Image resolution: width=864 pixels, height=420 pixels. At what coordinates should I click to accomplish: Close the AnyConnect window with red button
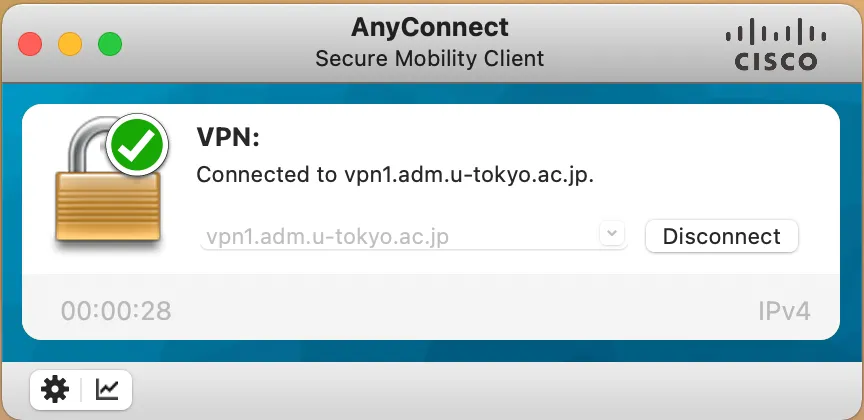pos(30,44)
